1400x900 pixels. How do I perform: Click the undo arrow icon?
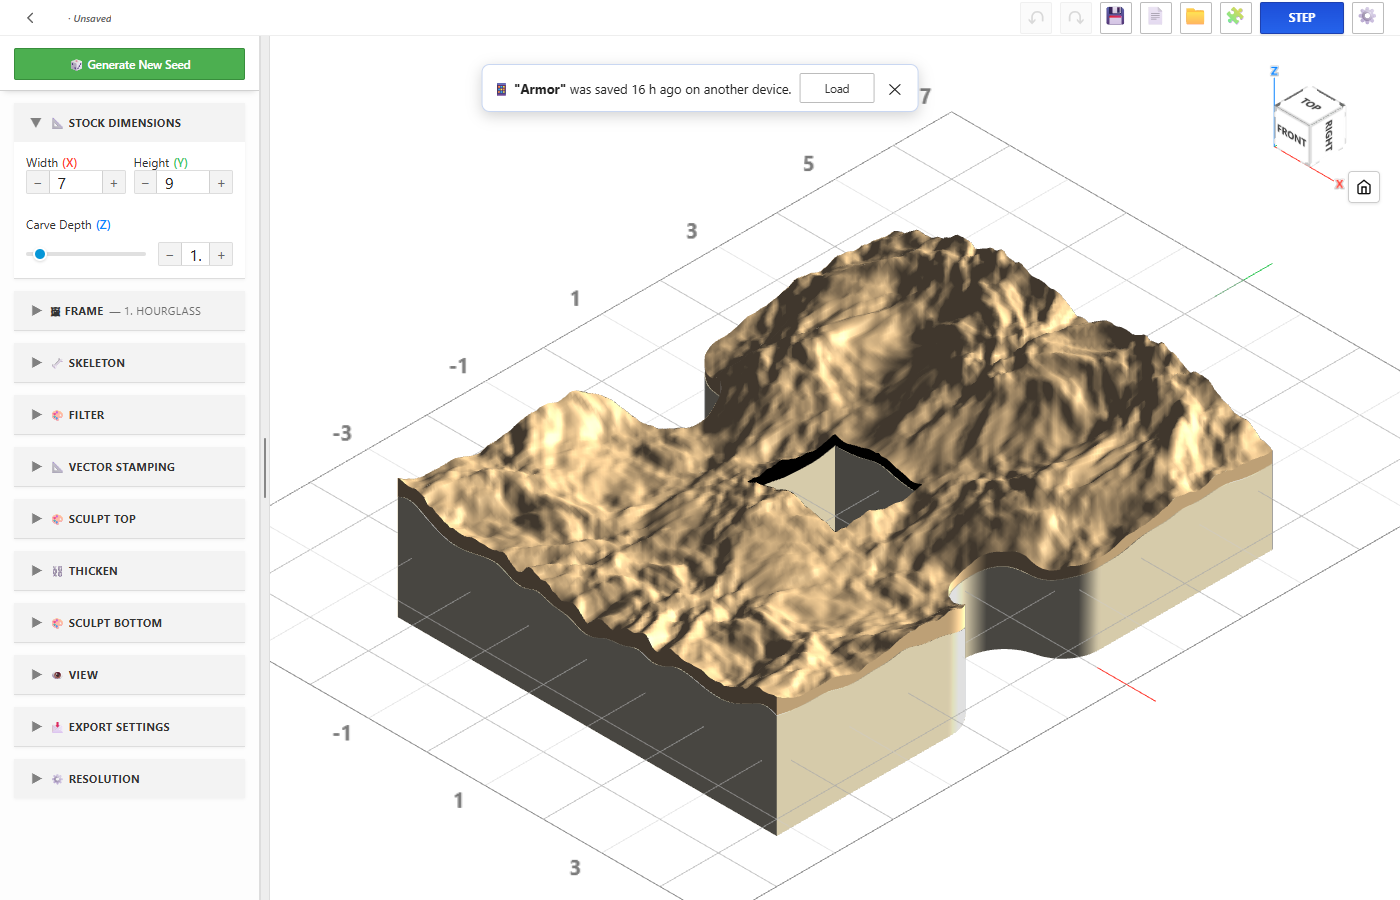(1036, 18)
